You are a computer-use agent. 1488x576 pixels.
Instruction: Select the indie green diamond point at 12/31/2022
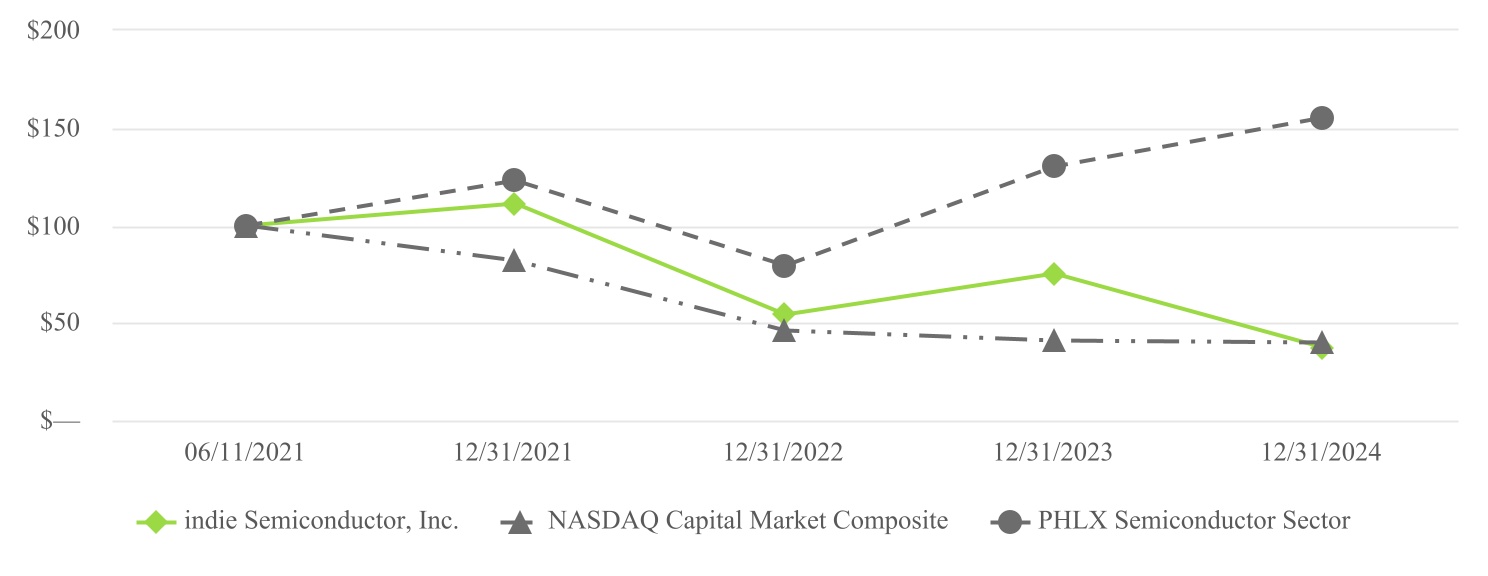(x=784, y=314)
